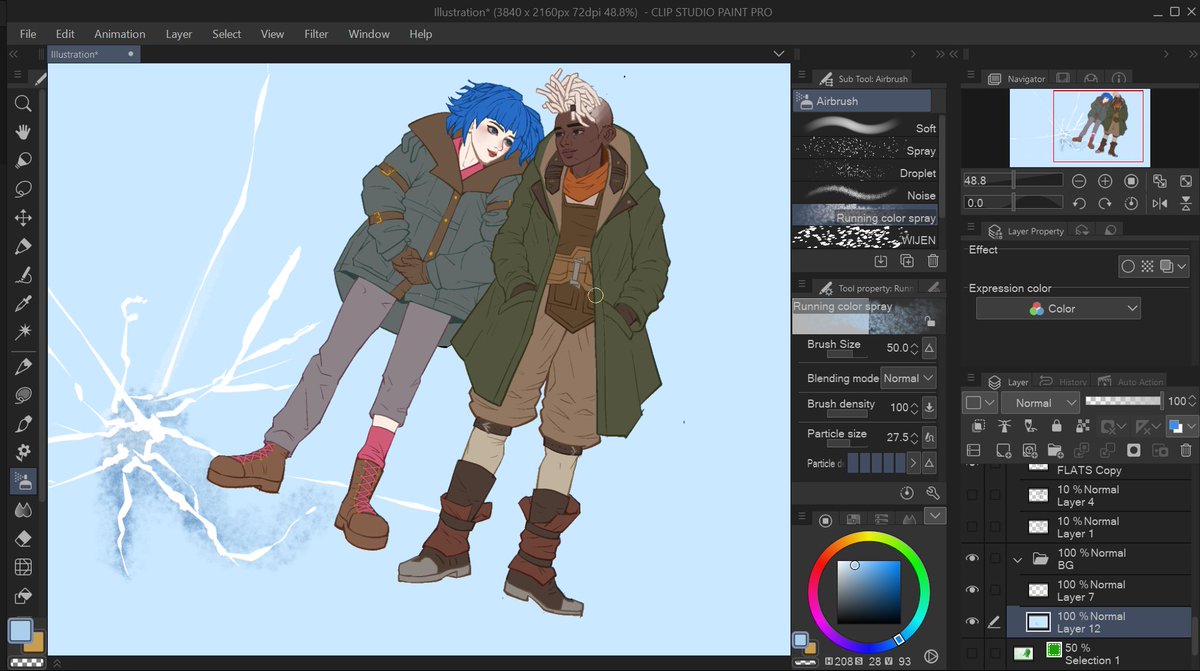Open the Expression color dropdown
The width and height of the screenshot is (1200, 671).
(x=1058, y=309)
